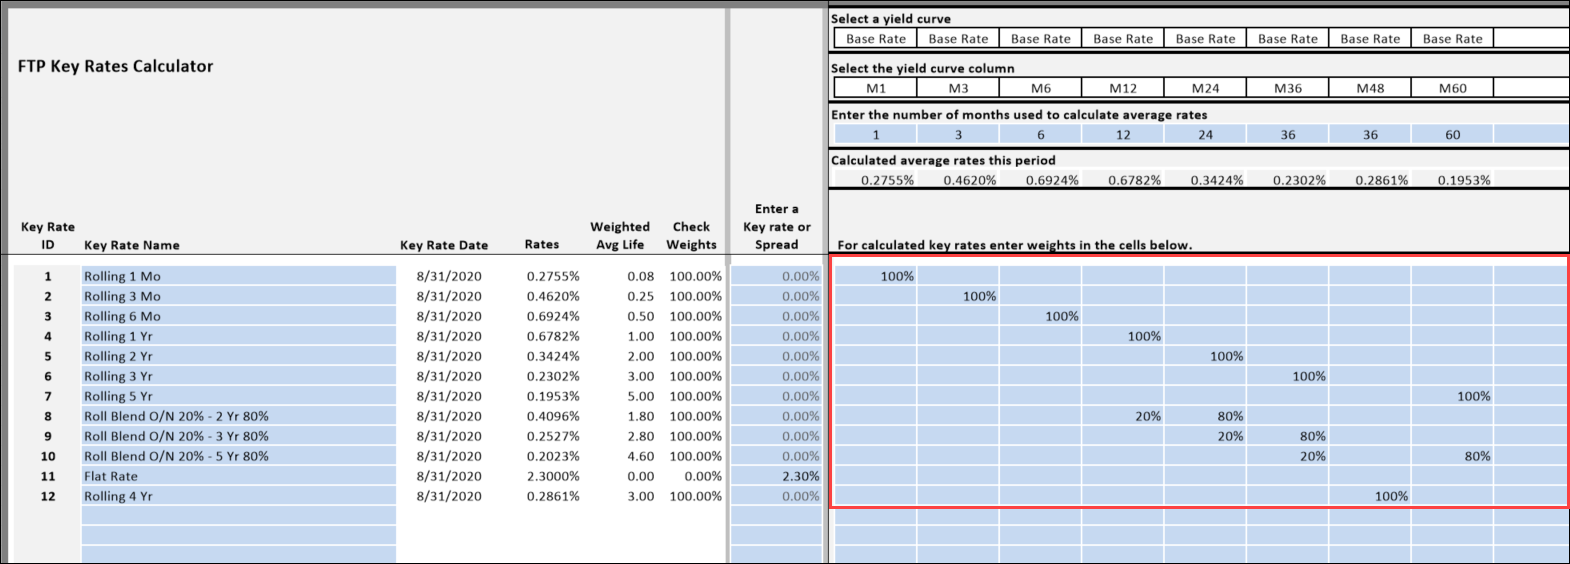This screenshot has height=564, width=1570.
Task: Click the Check Weights column header
Action: tap(692, 236)
